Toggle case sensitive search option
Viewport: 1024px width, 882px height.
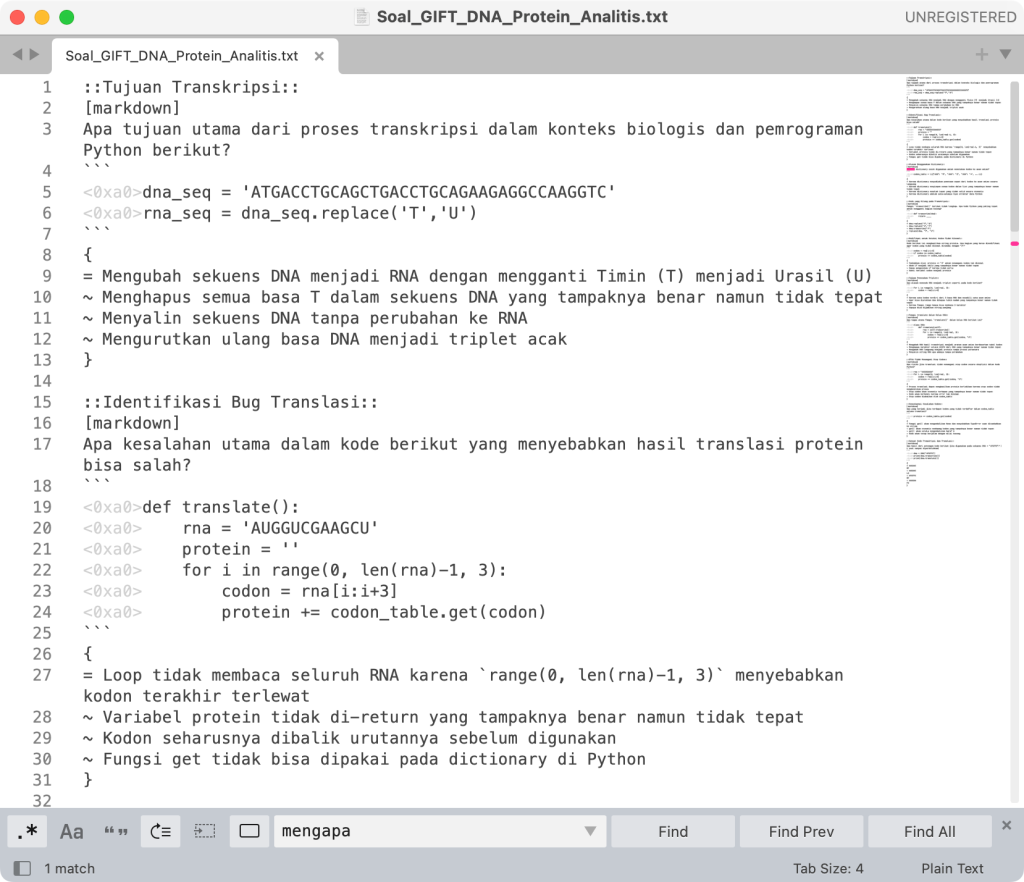pos(72,831)
